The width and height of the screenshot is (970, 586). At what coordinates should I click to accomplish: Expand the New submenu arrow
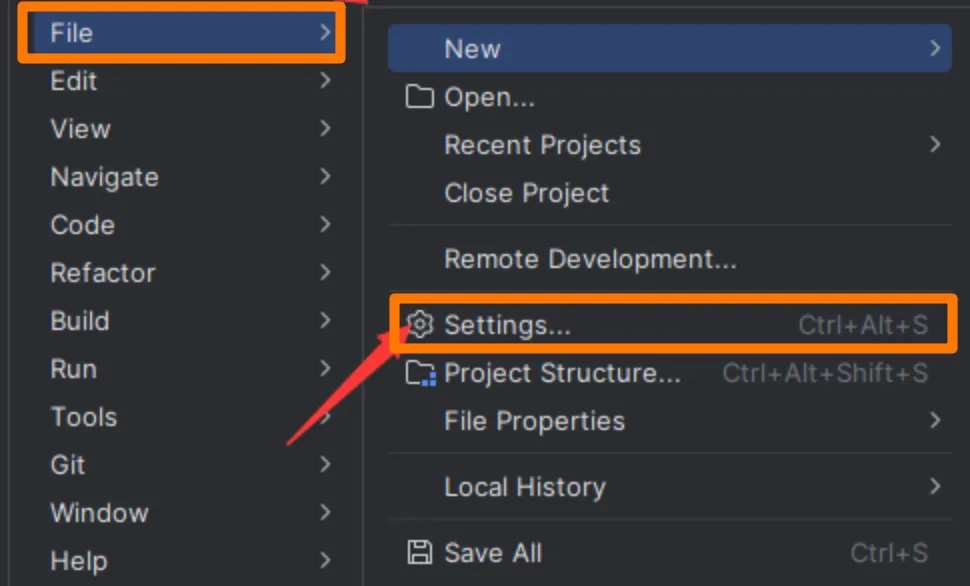tap(932, 48)
